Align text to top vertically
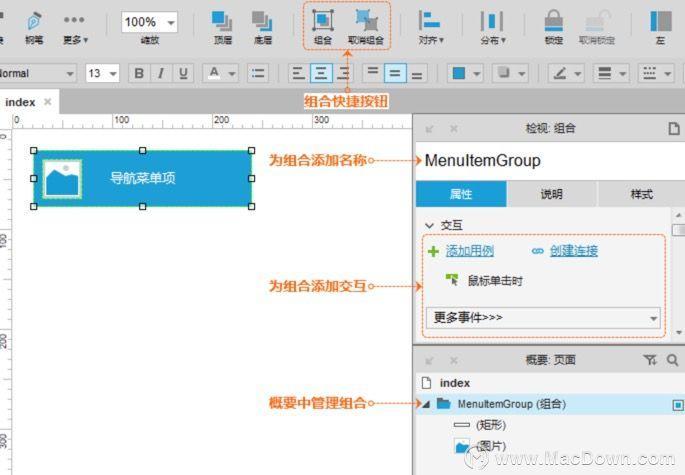 [x=373, y=73]
